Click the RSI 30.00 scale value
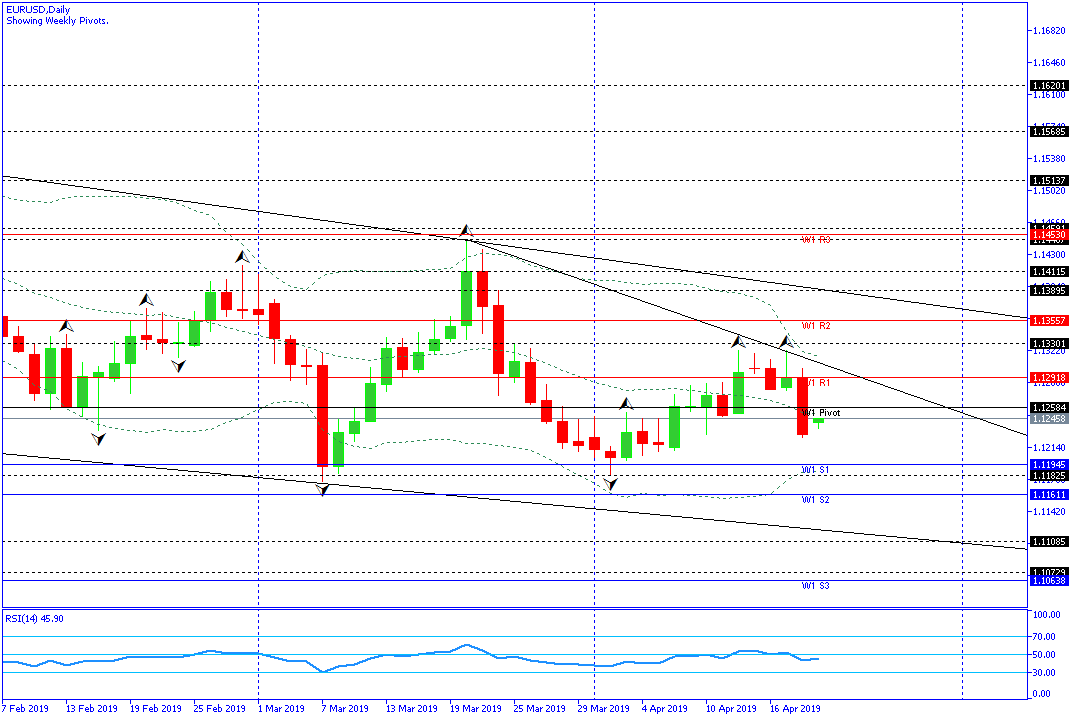The height and width of the screenshot is (720, 1080). pos(1045,673)
